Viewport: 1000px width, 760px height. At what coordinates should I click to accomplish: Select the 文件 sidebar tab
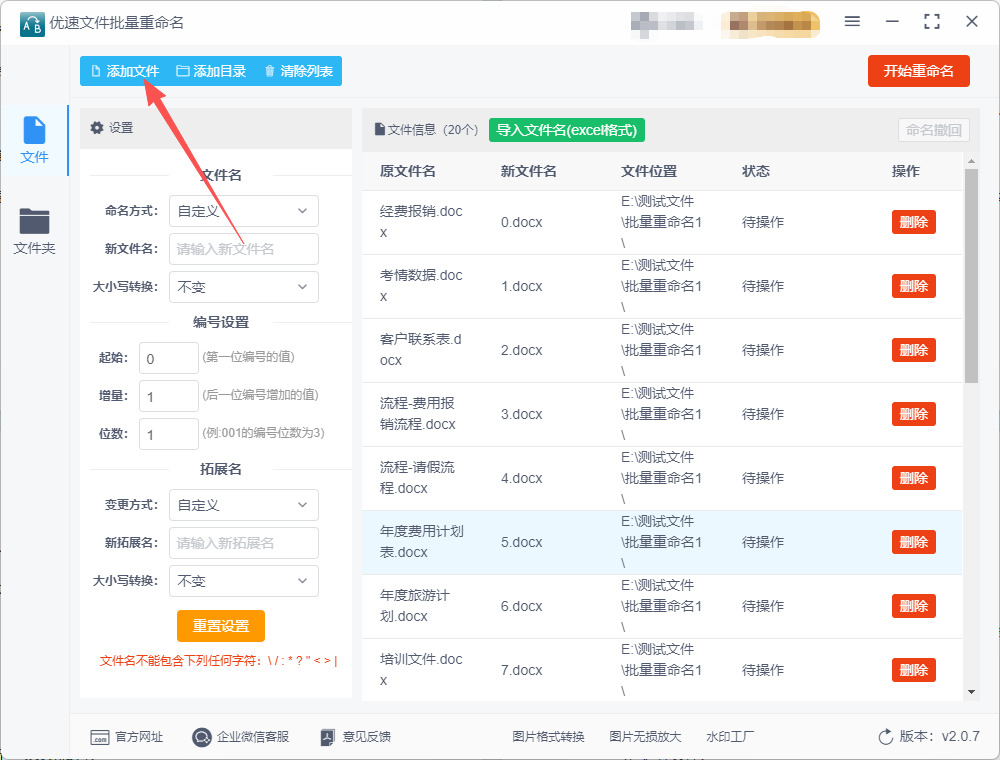click(34, 139)
